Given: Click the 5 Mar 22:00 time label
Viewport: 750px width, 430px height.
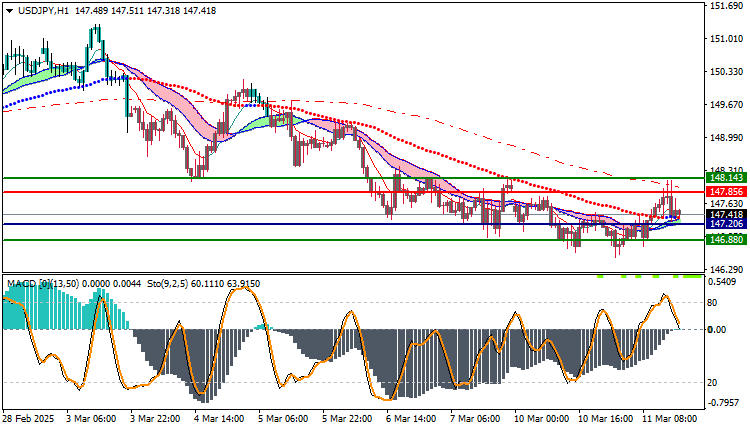Looking at the screenshot, I should (x=347, y=419).
